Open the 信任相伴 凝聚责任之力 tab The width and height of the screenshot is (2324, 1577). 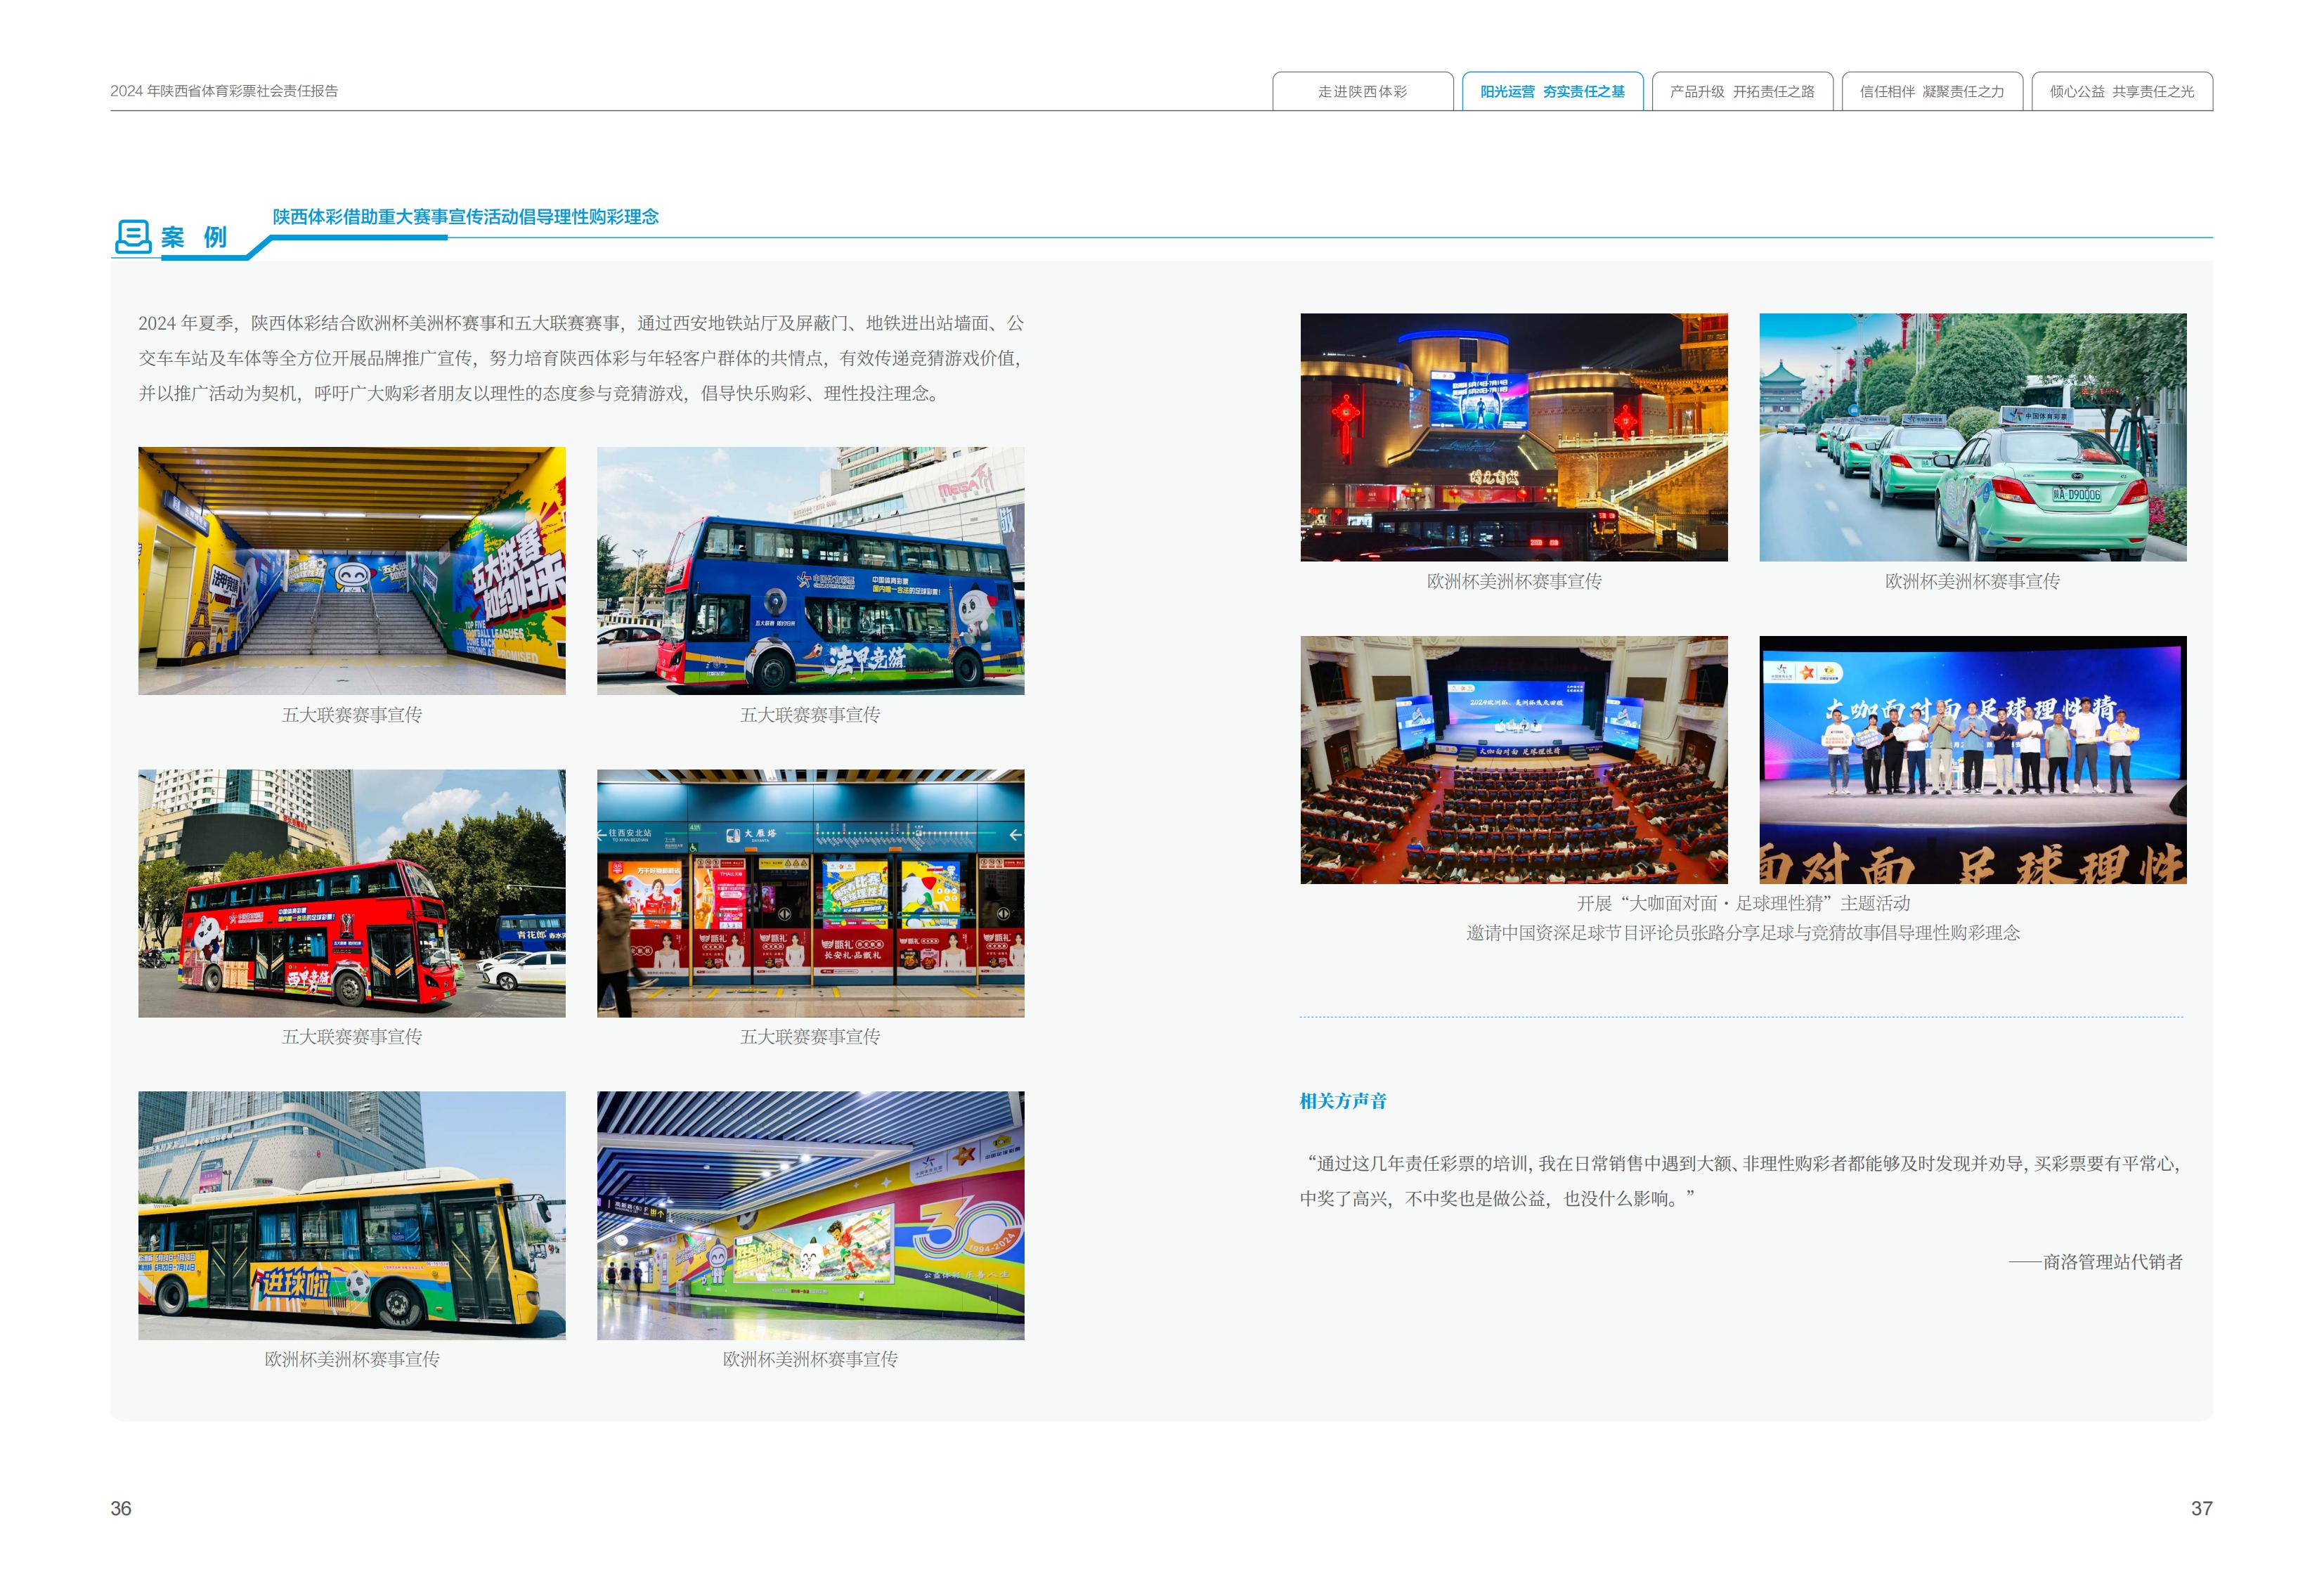tap(1932, 91)
